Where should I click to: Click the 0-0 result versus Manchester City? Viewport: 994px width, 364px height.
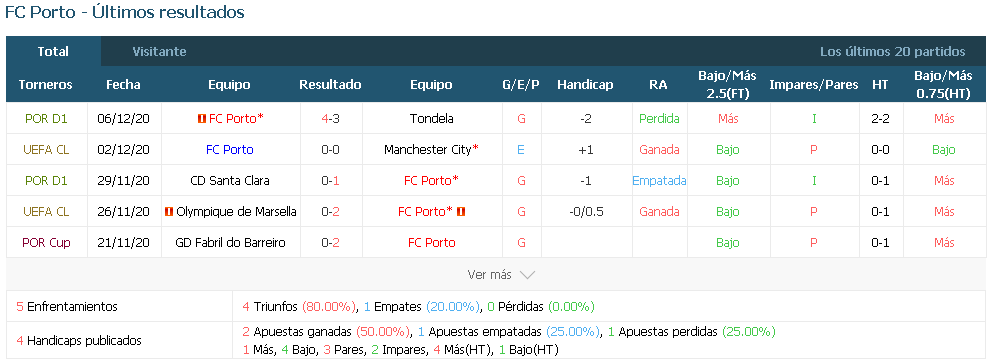(330, 150)
